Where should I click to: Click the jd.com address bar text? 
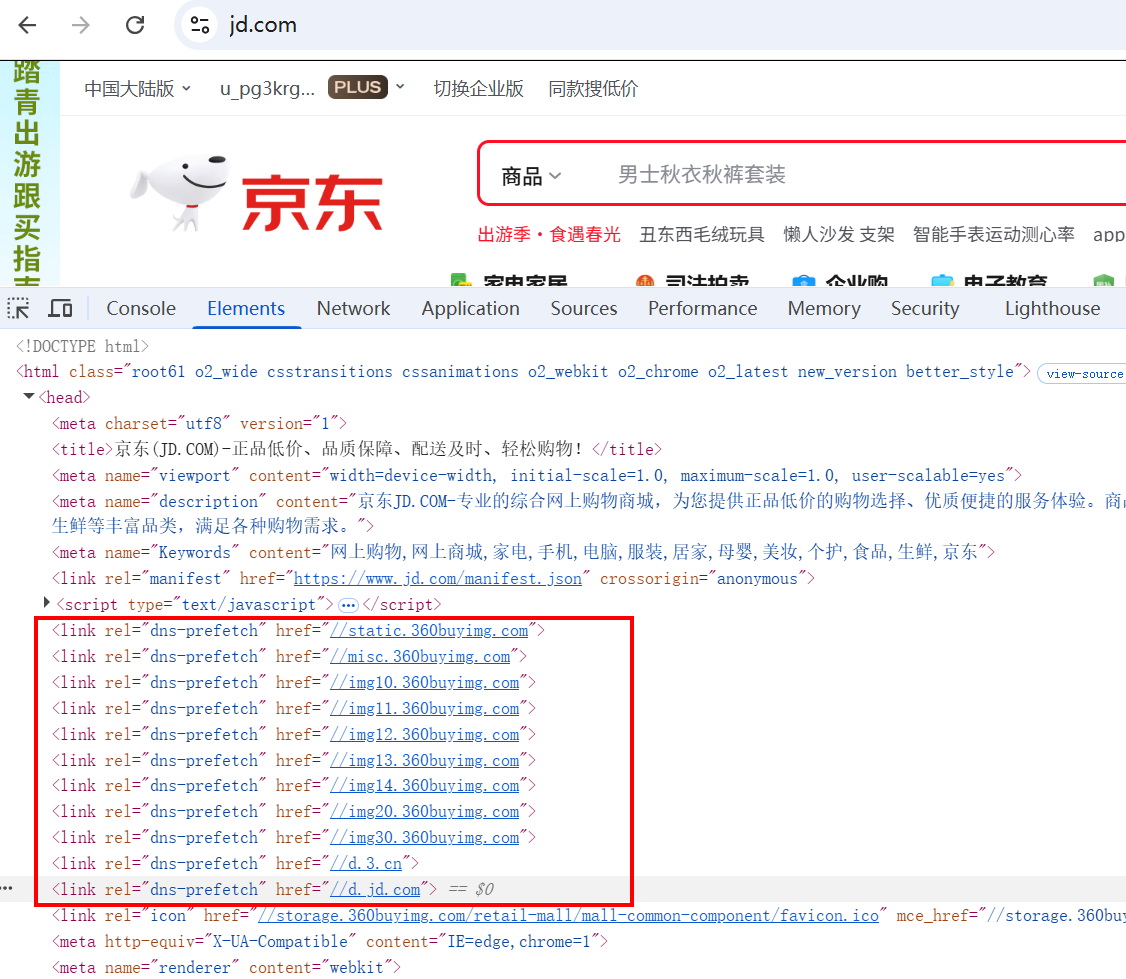tap(263, 25)
